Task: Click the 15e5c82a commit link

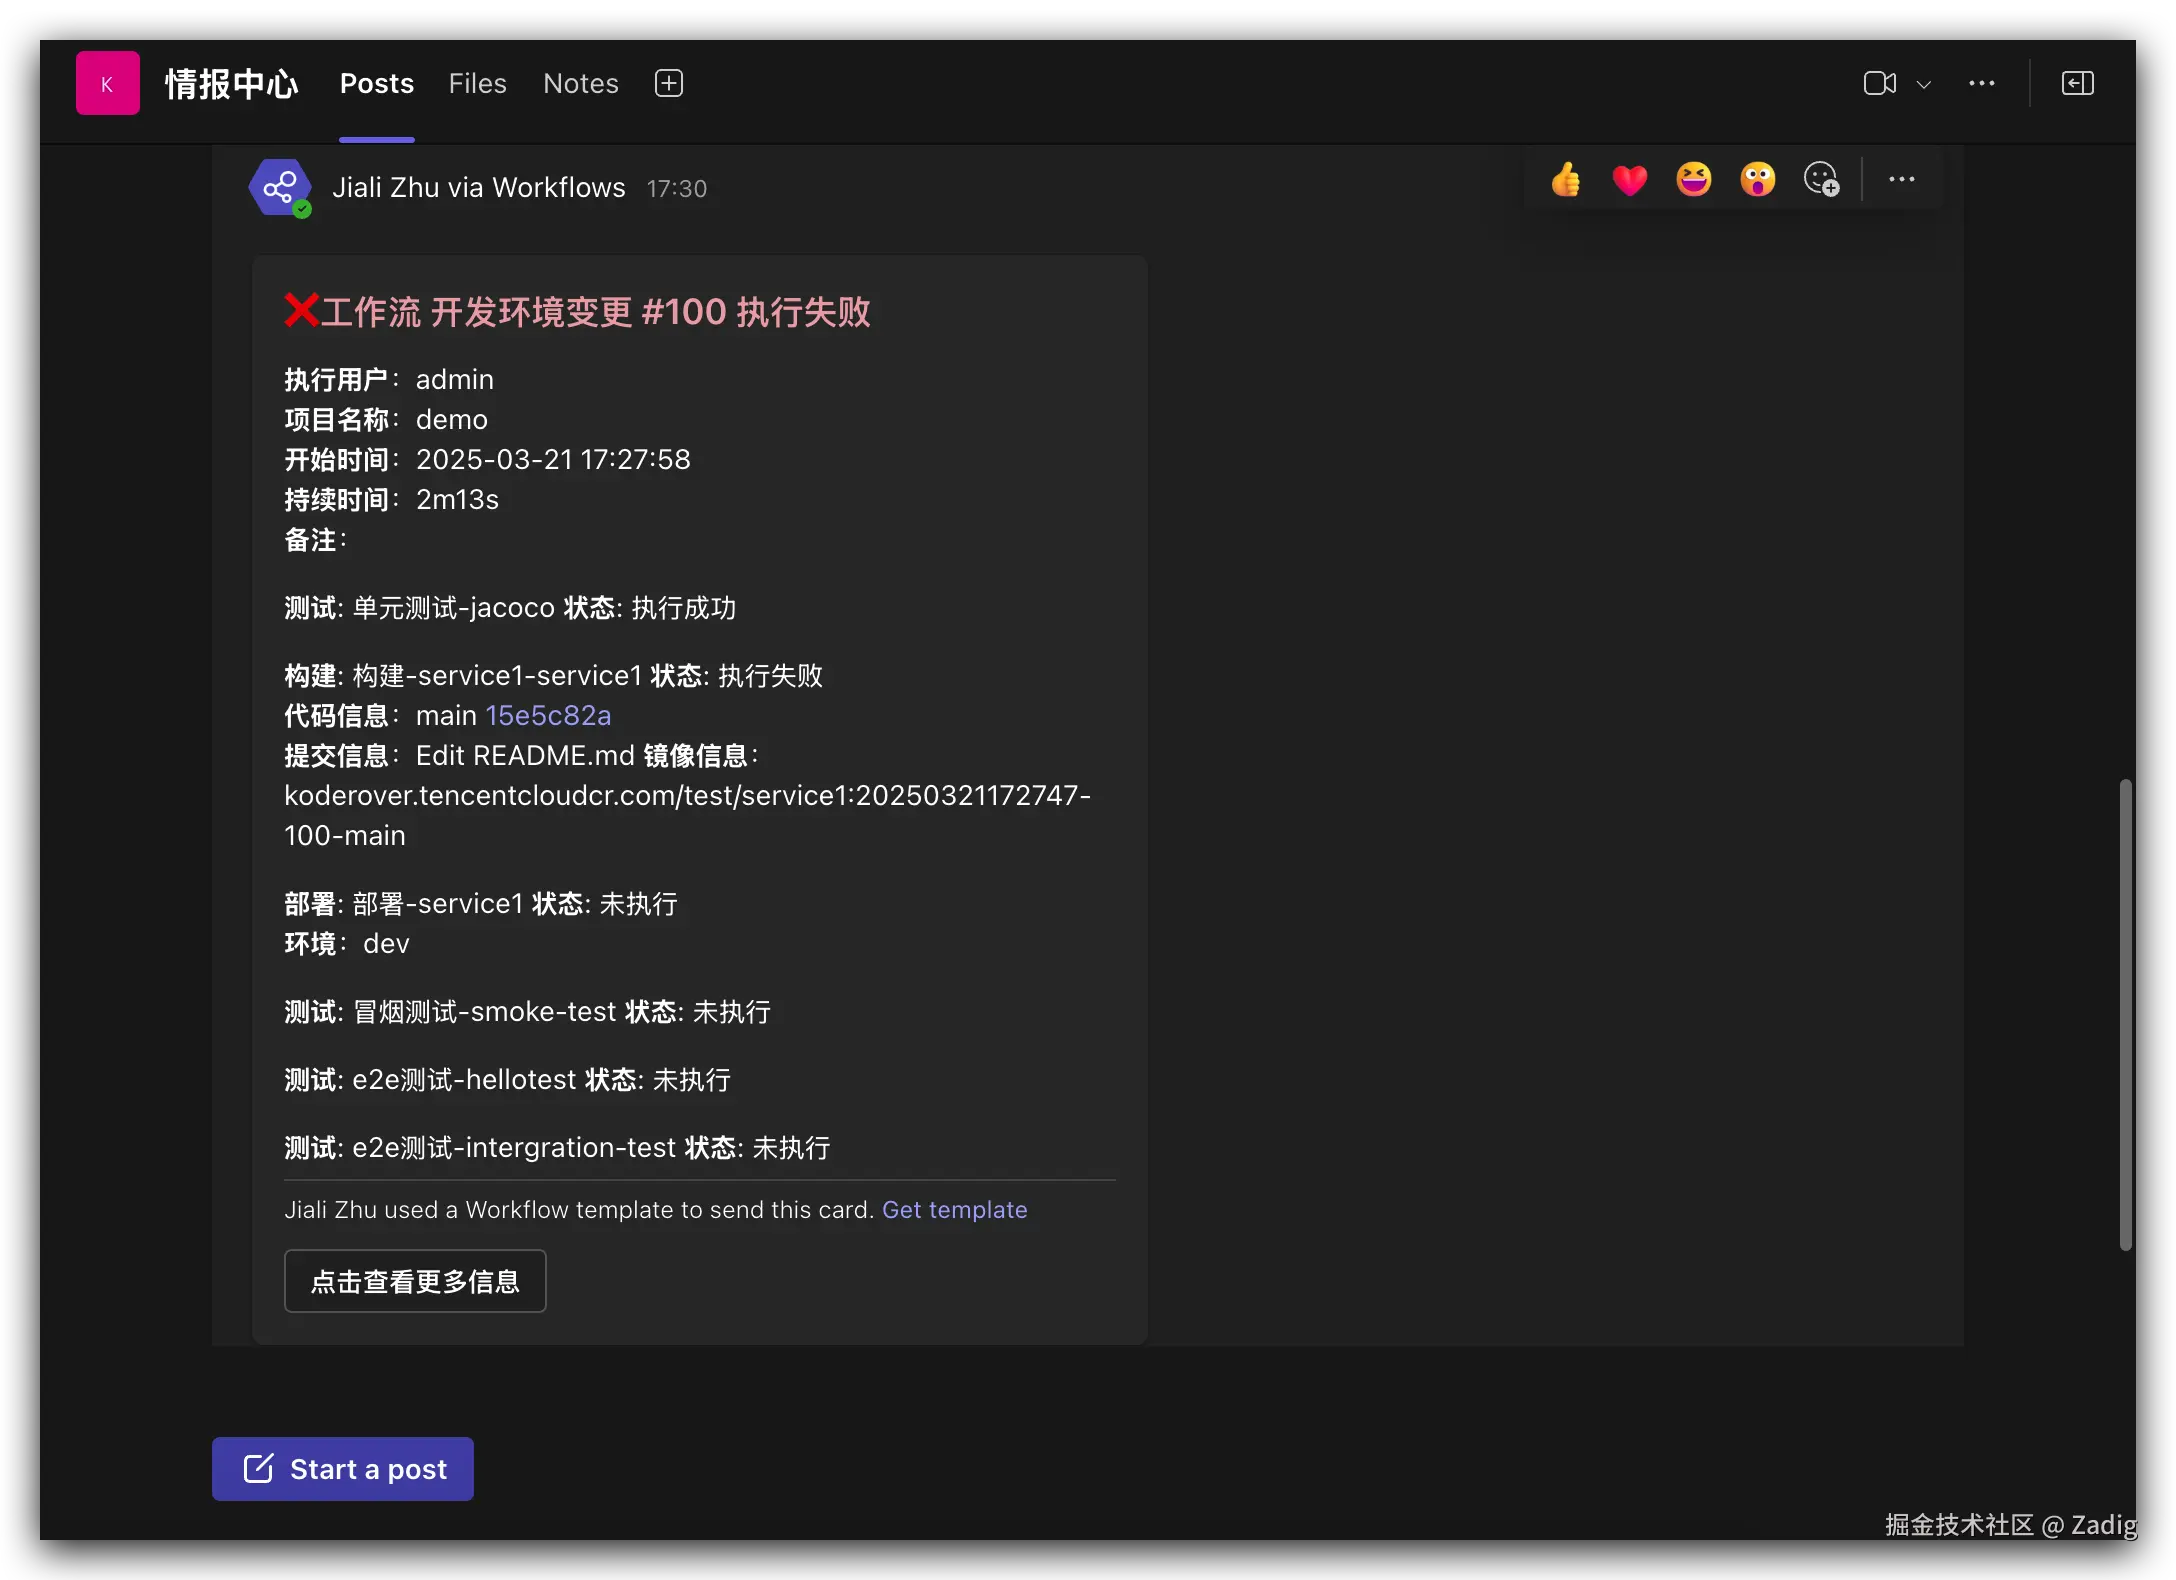Action: point(548,715)
